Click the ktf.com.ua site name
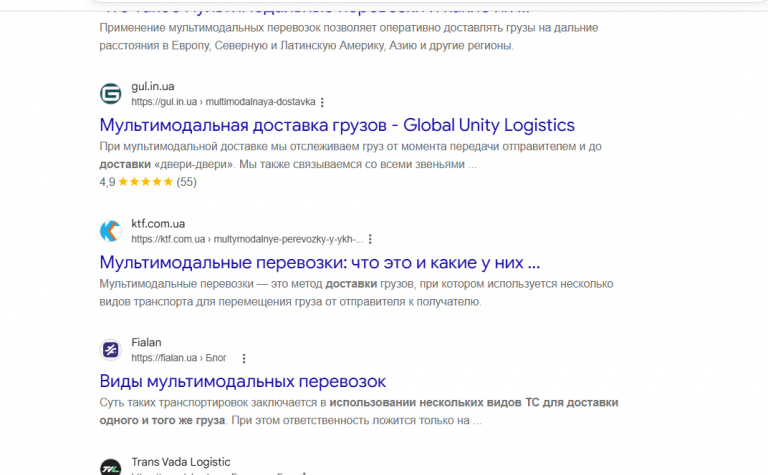Screen dimensions: 768x475 point(158,224)
